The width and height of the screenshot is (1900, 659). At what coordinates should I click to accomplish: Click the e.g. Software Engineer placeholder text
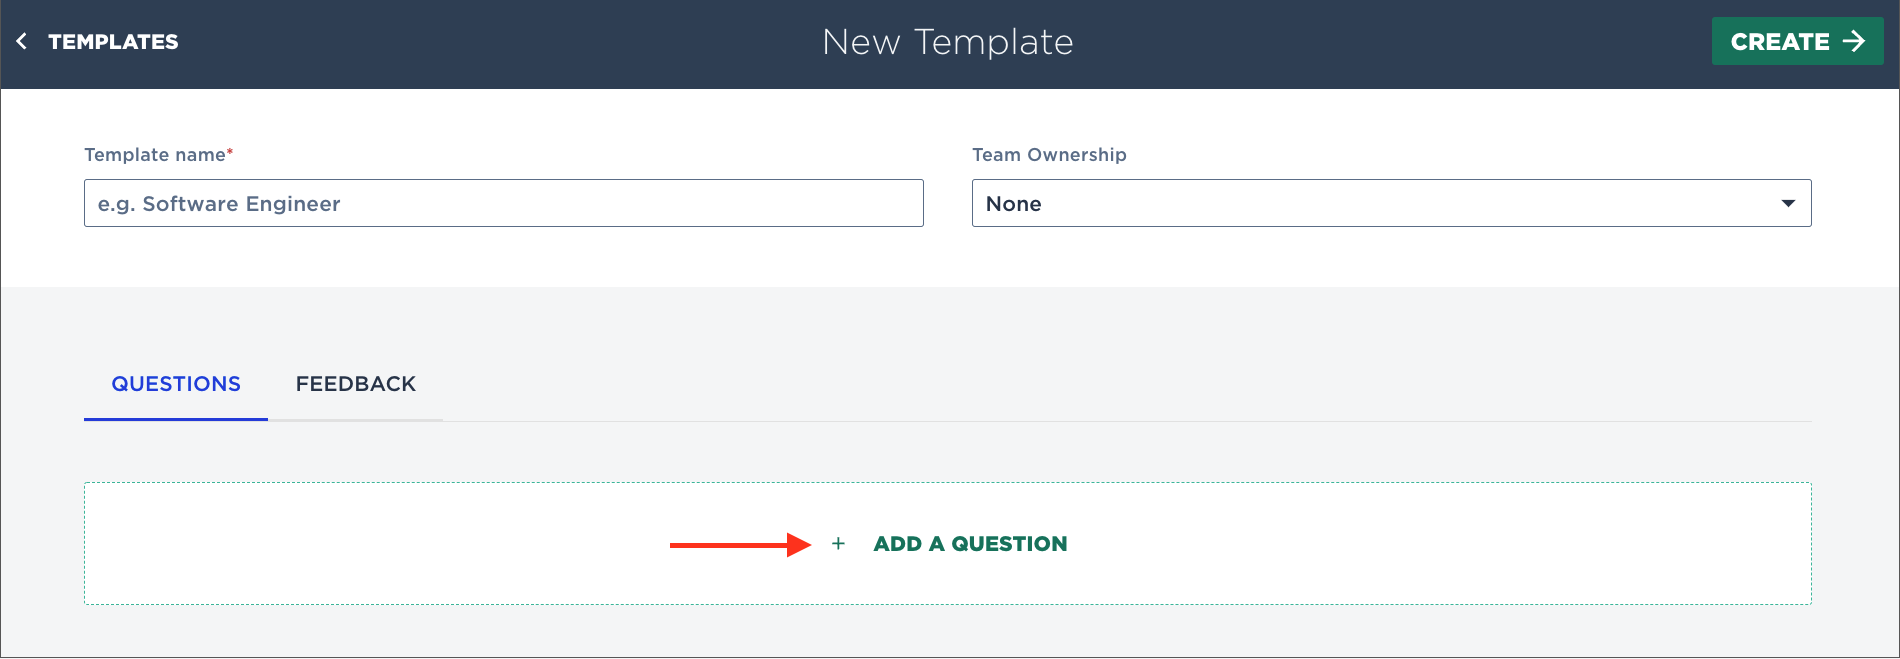click(x=219, y=204)
